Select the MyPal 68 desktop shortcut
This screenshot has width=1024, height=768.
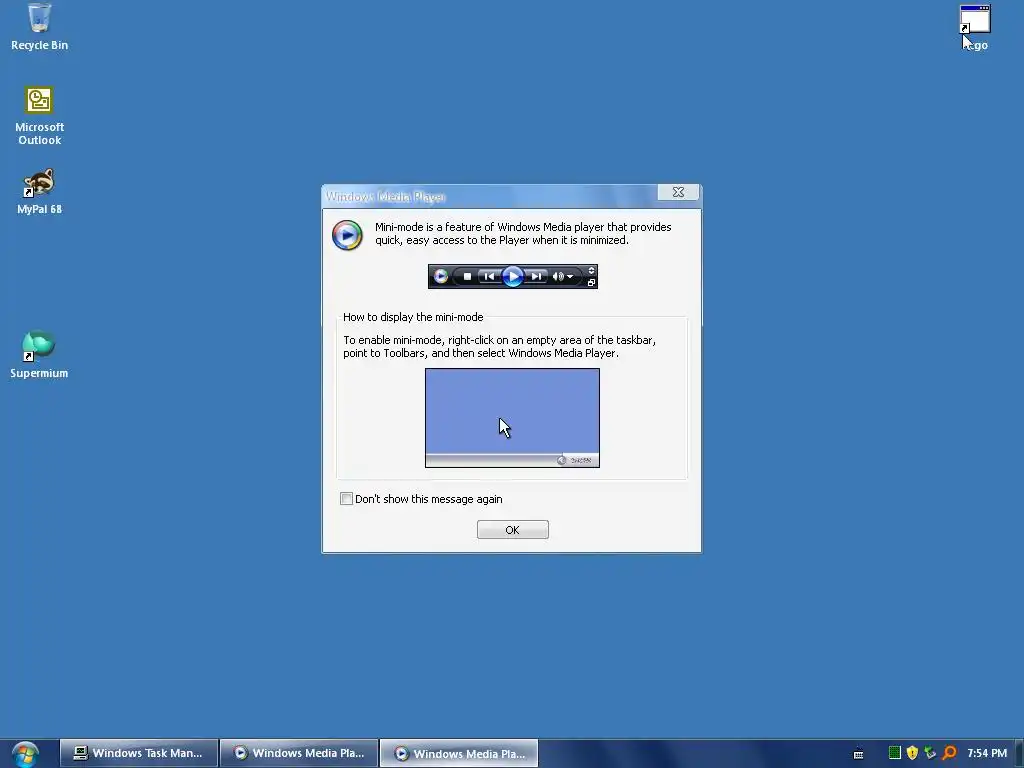pos(39,191)
